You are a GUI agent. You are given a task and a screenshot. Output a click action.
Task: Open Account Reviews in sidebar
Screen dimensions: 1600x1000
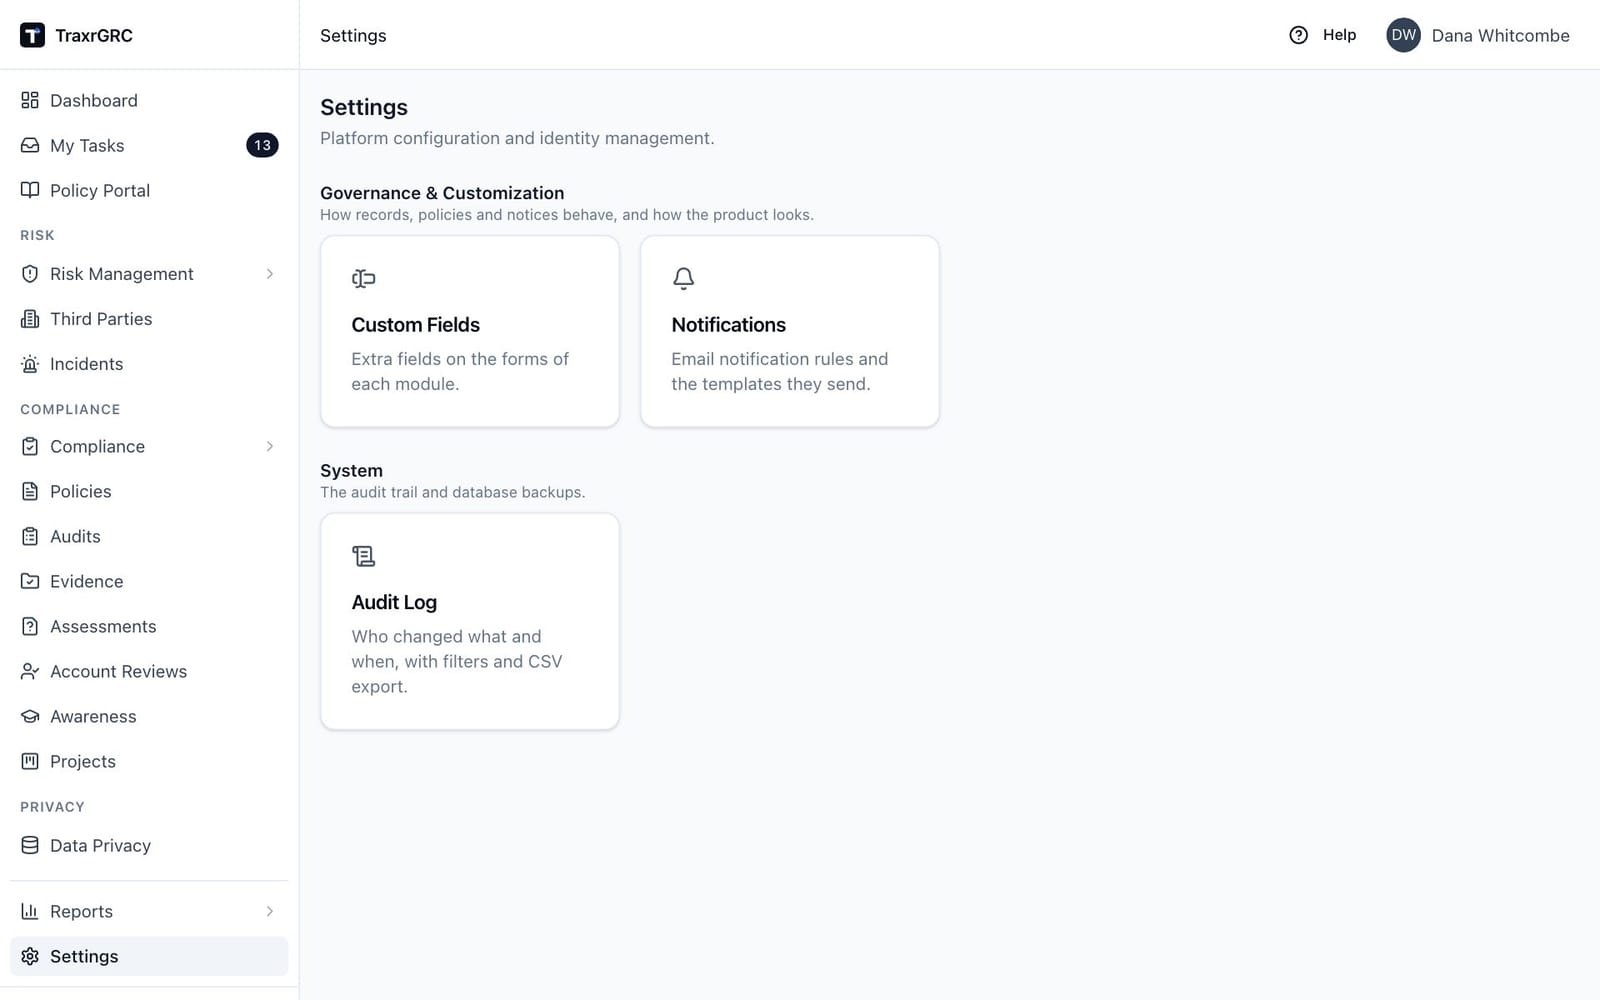click(x=149, y=671)
